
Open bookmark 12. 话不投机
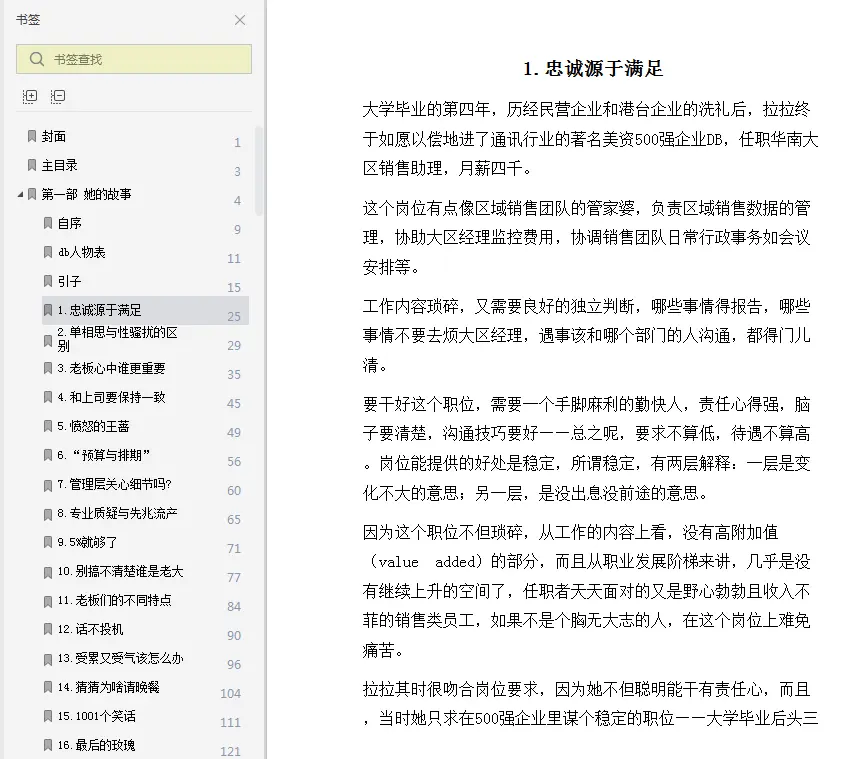90,629
